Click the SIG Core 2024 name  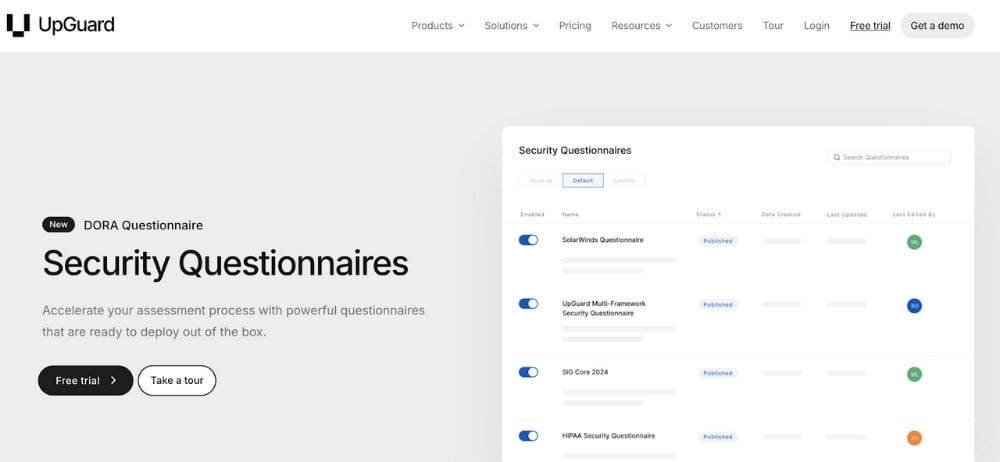[585, 372]
